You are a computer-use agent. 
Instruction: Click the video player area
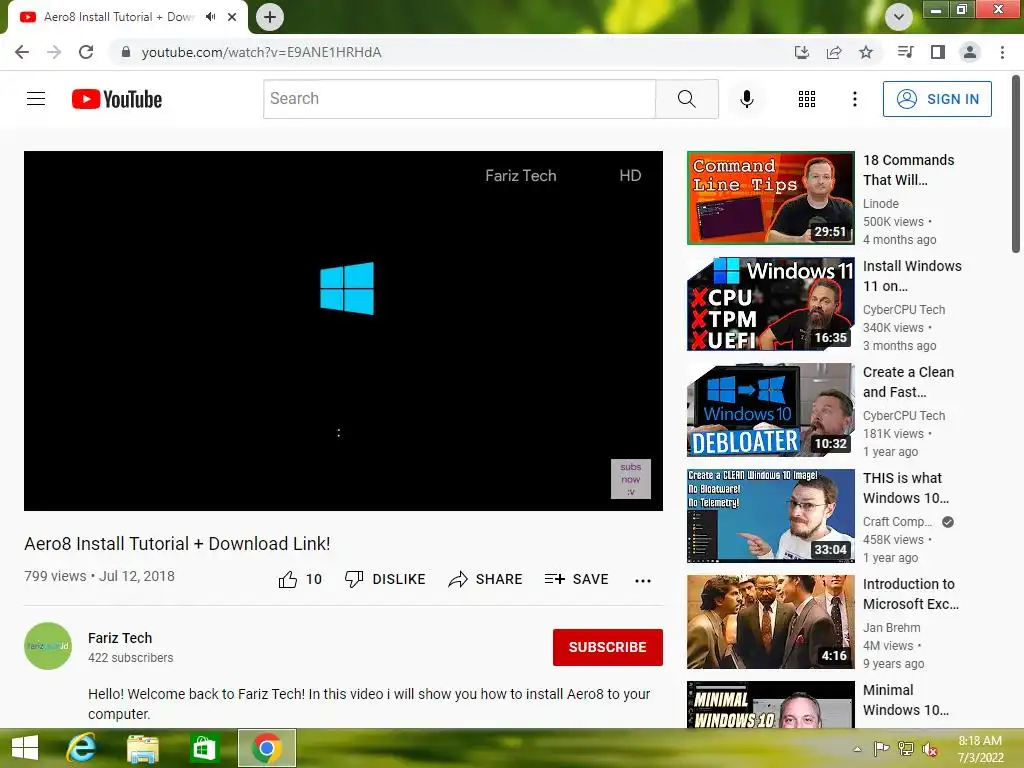pos(344,331)
